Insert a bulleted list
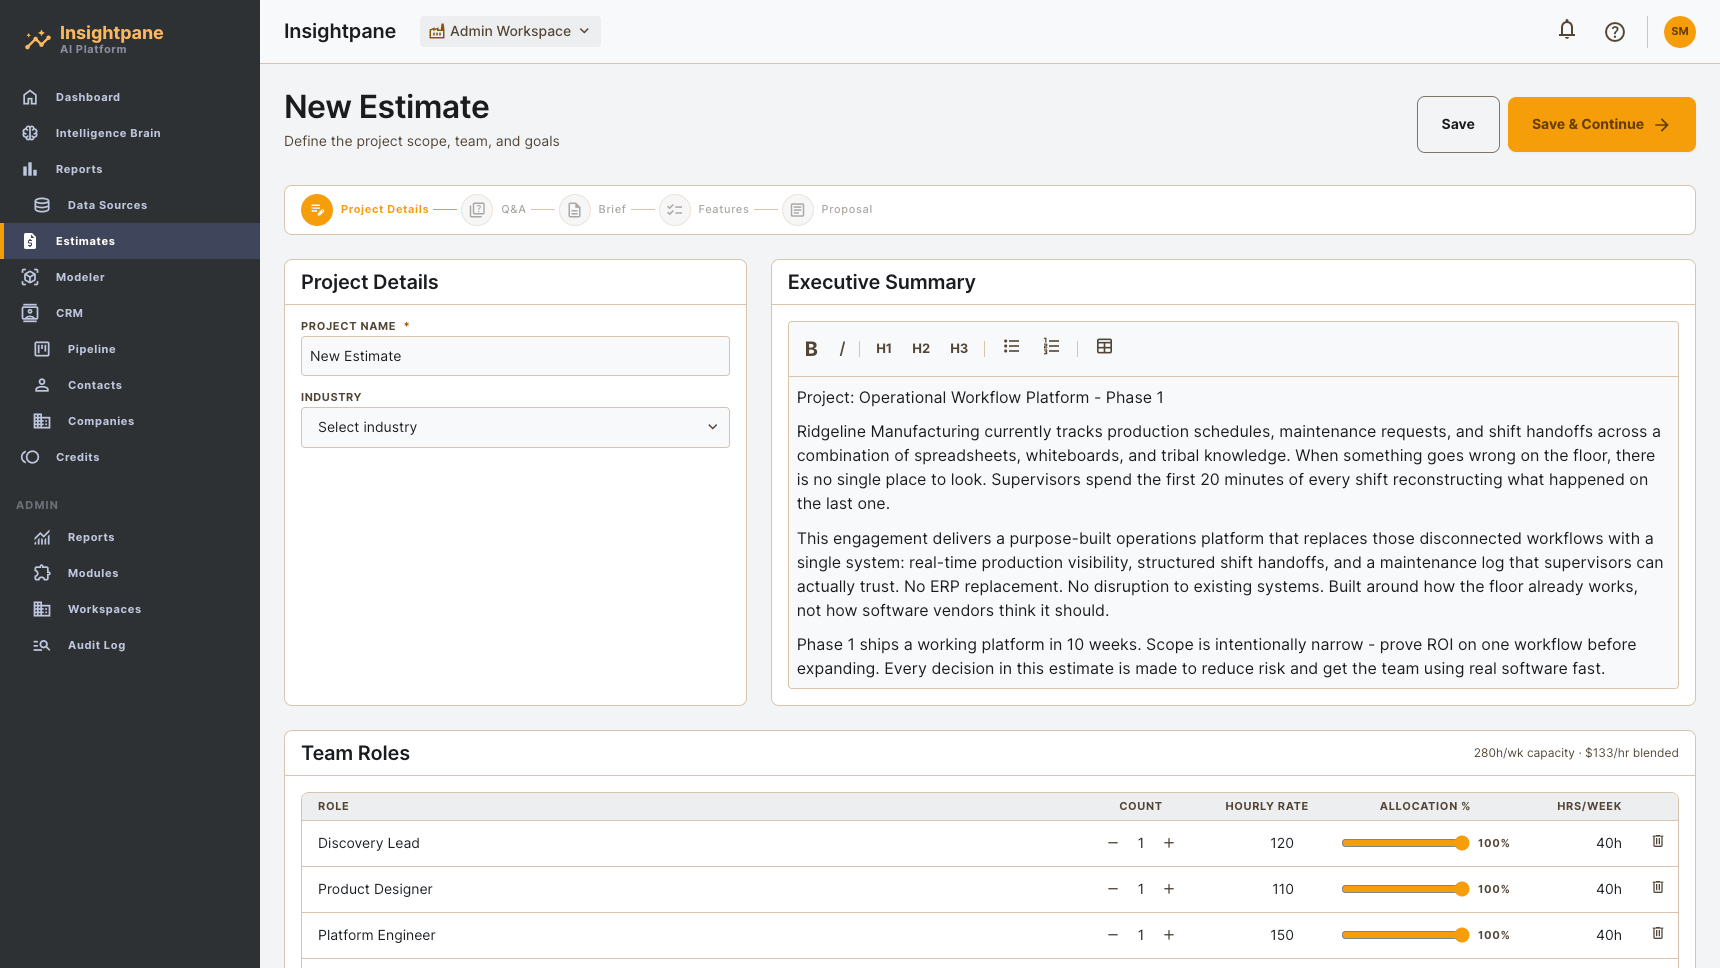This screenshot has width=1720, height=968. coord(1012,346)
